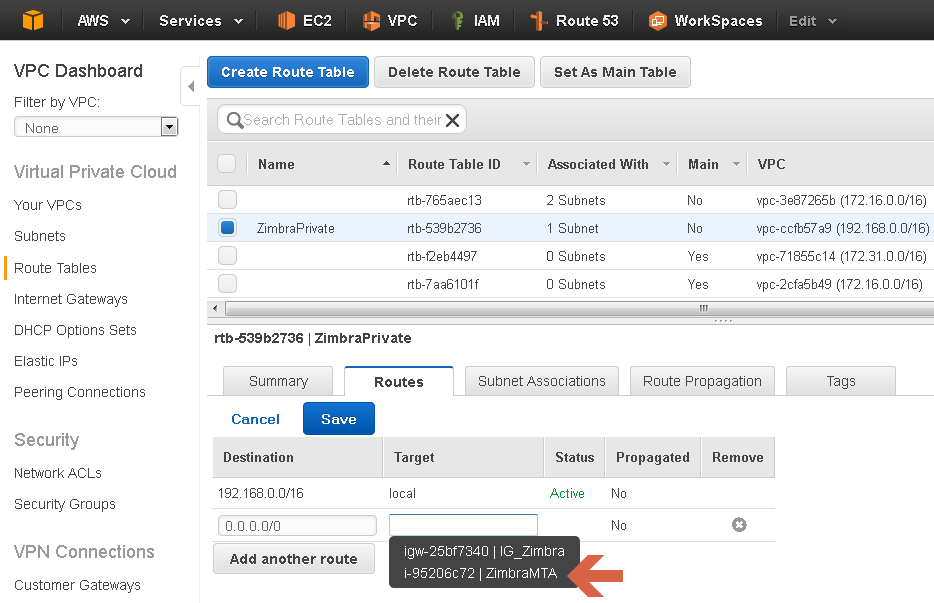Click the search magnifier icon
The image size is (934, 603).
[235, 120]
